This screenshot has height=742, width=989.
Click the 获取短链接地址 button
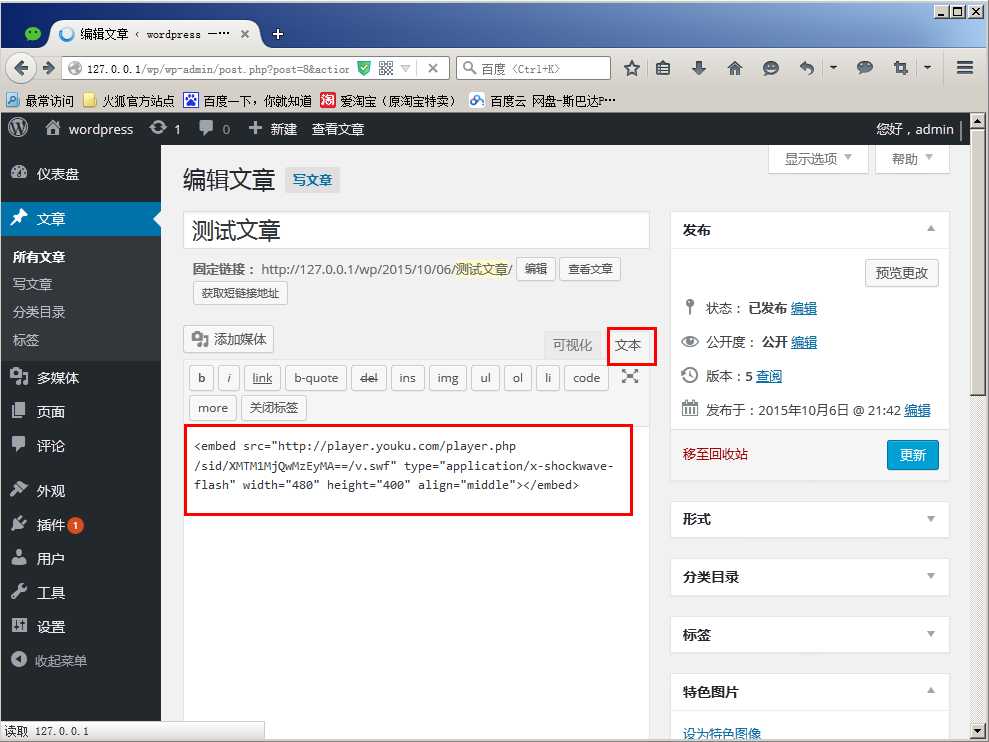point(240,293)
